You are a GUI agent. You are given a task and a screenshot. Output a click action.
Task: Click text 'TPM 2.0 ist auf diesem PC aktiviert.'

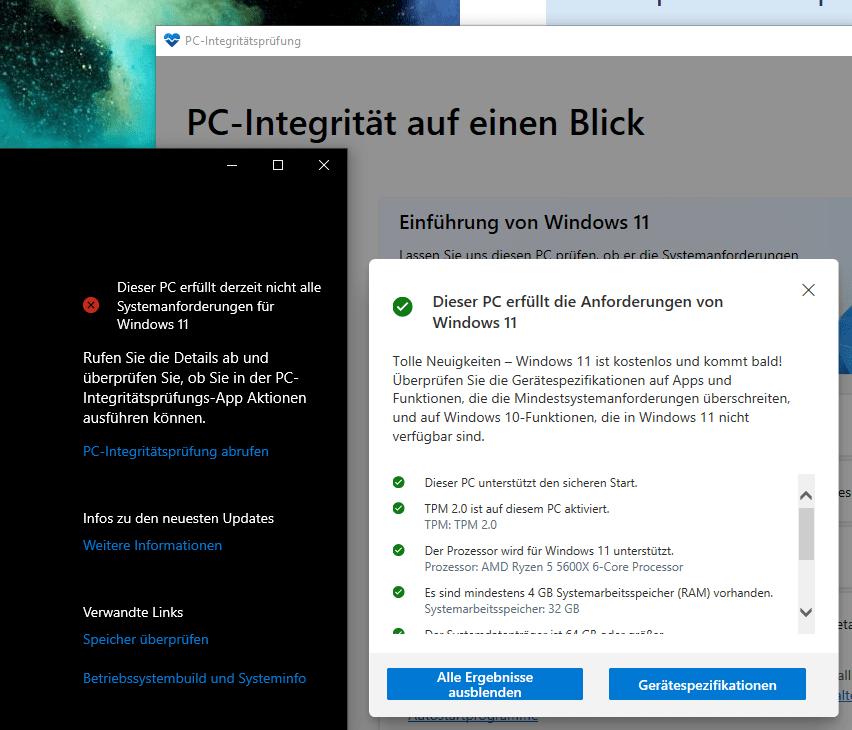(517, 509)
